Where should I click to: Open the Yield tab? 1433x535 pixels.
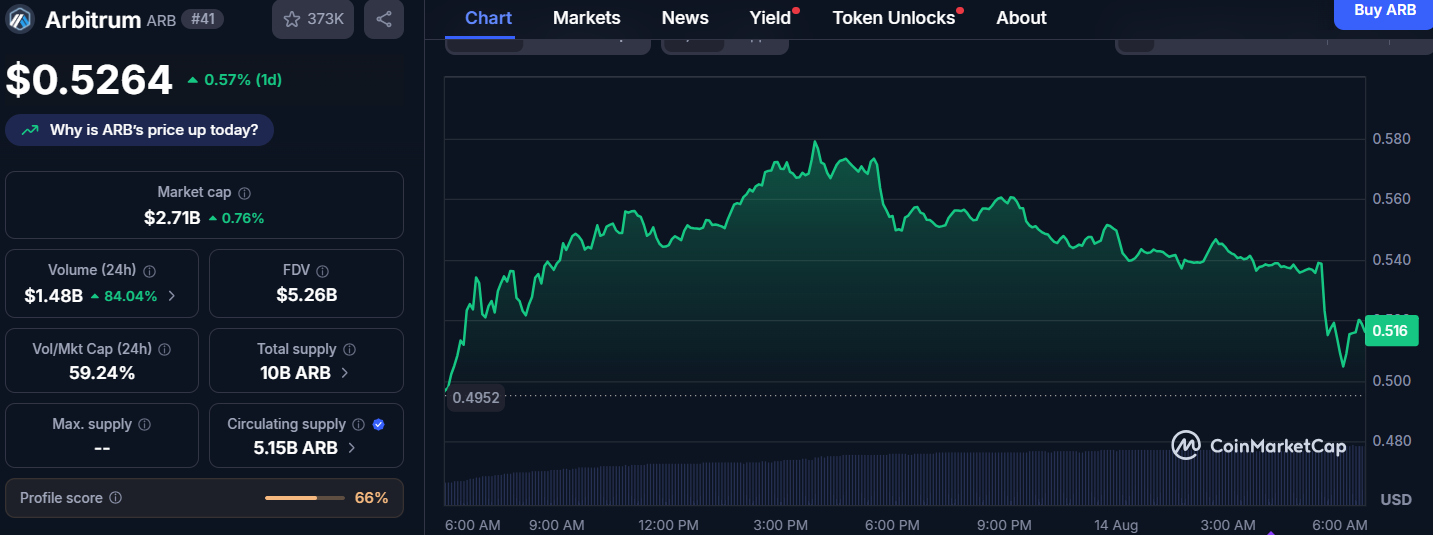[771, 18]
